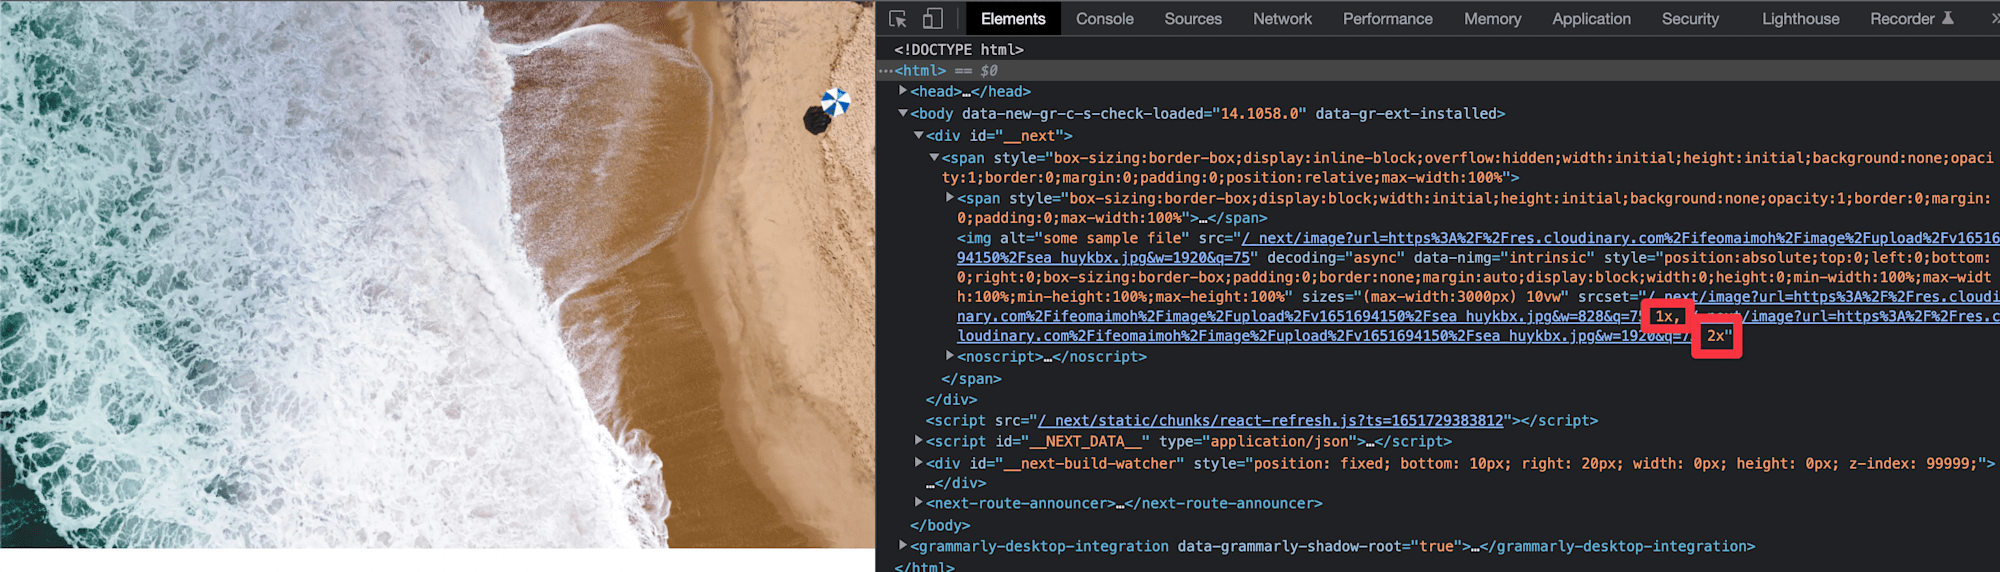Open the Recorder tab

click(1902, 19)
